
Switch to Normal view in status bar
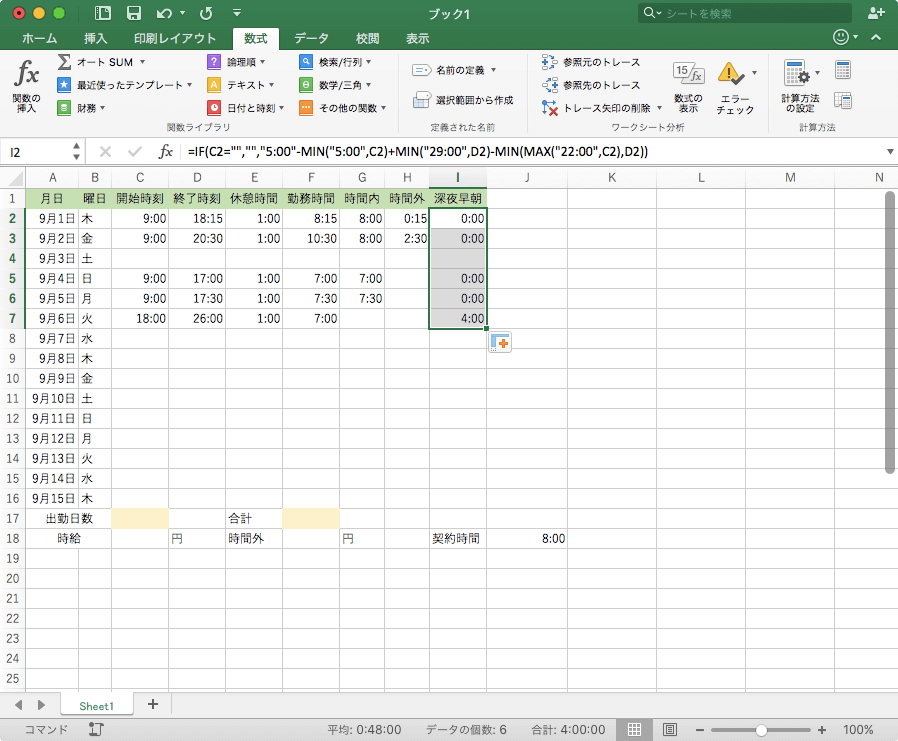pyautogui.click(x=634, y=730)
